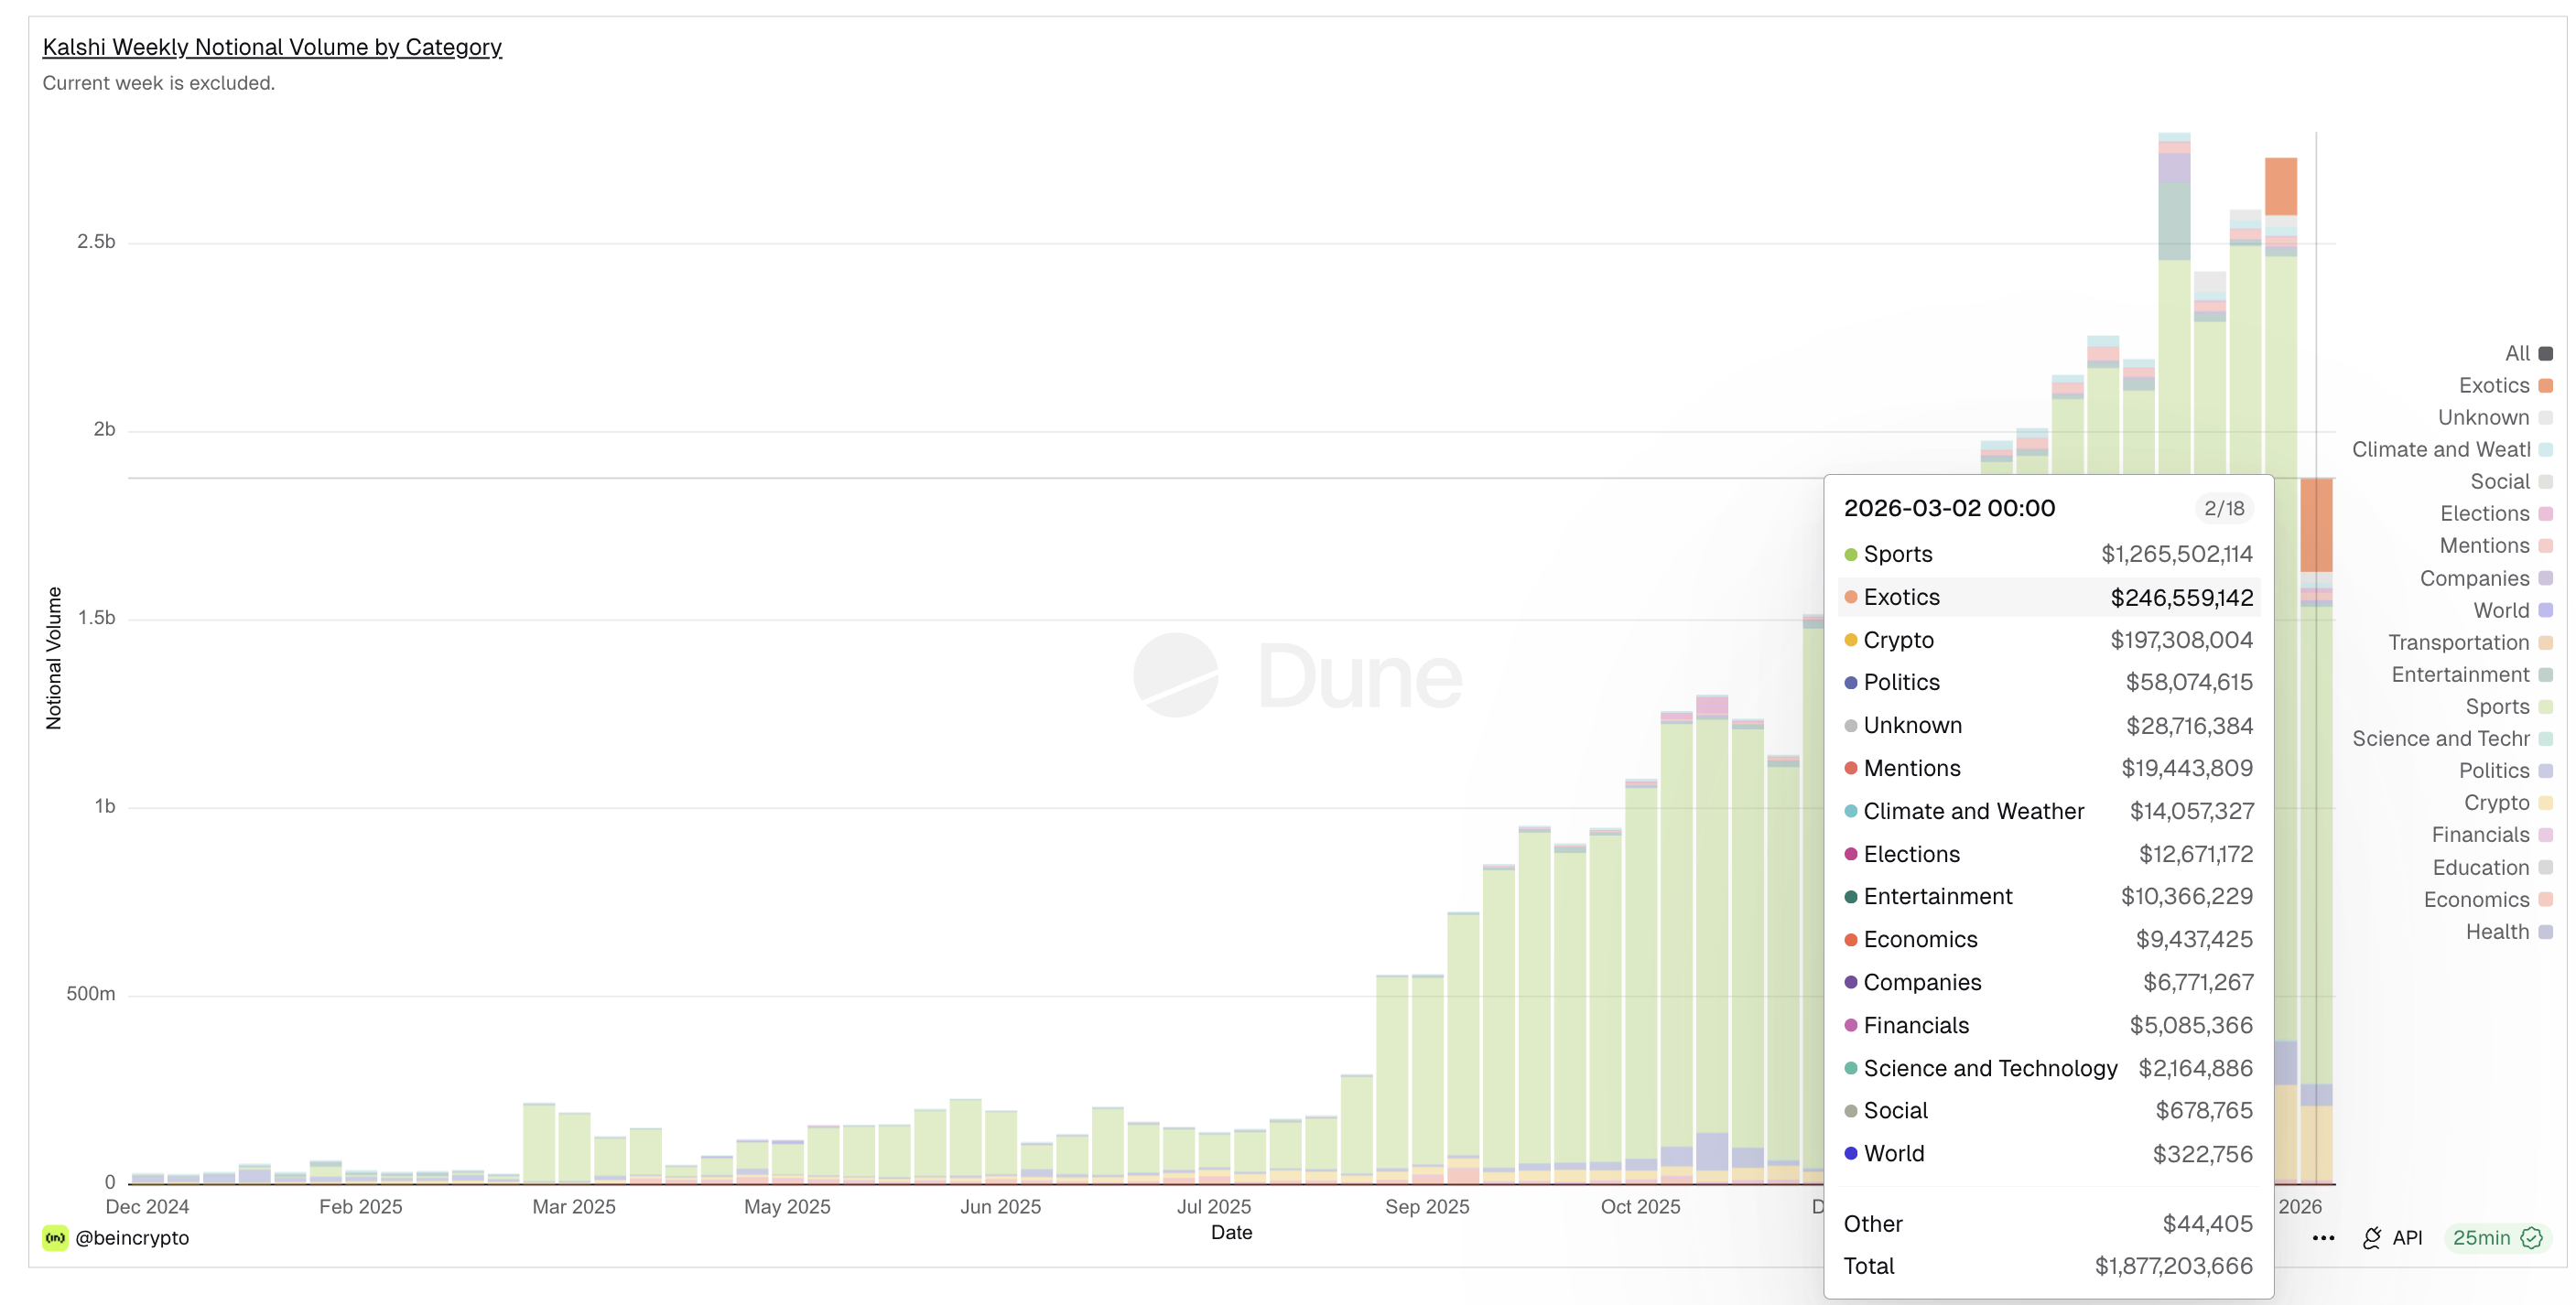The width and height of the screenshot is (2576, 1305).
Task: Click the Politics legend color square
Action: pos(2546,770)
